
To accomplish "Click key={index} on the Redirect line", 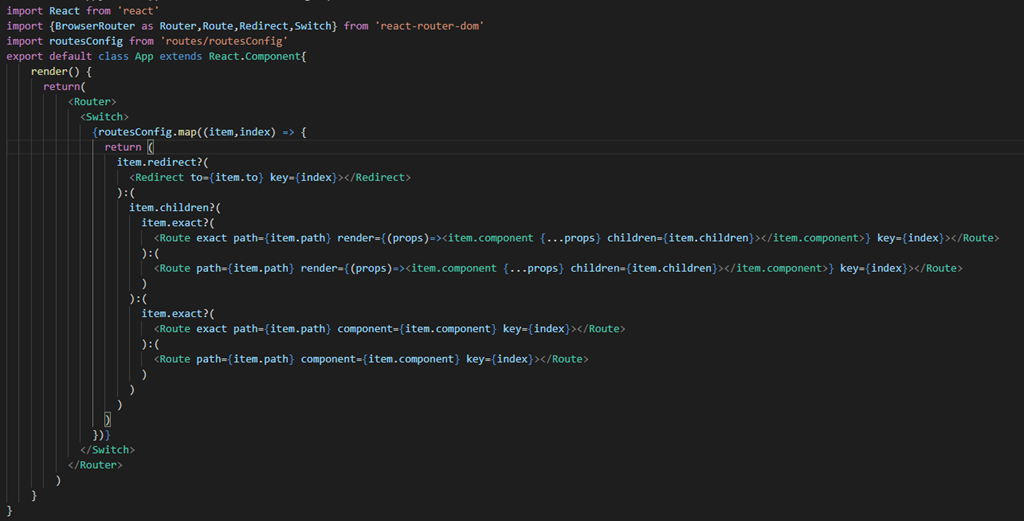I will [x=304, y=178].
